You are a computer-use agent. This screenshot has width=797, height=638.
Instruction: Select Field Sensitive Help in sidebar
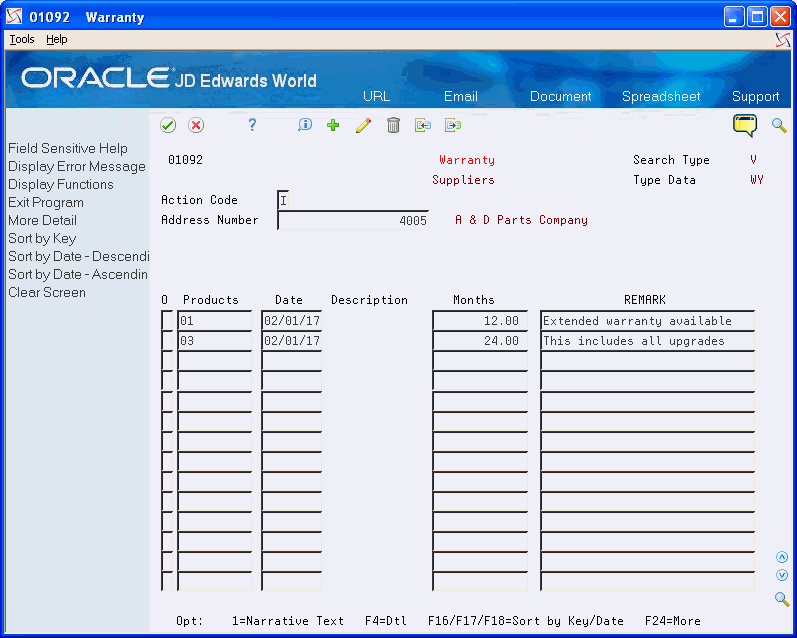coord(68,148)
